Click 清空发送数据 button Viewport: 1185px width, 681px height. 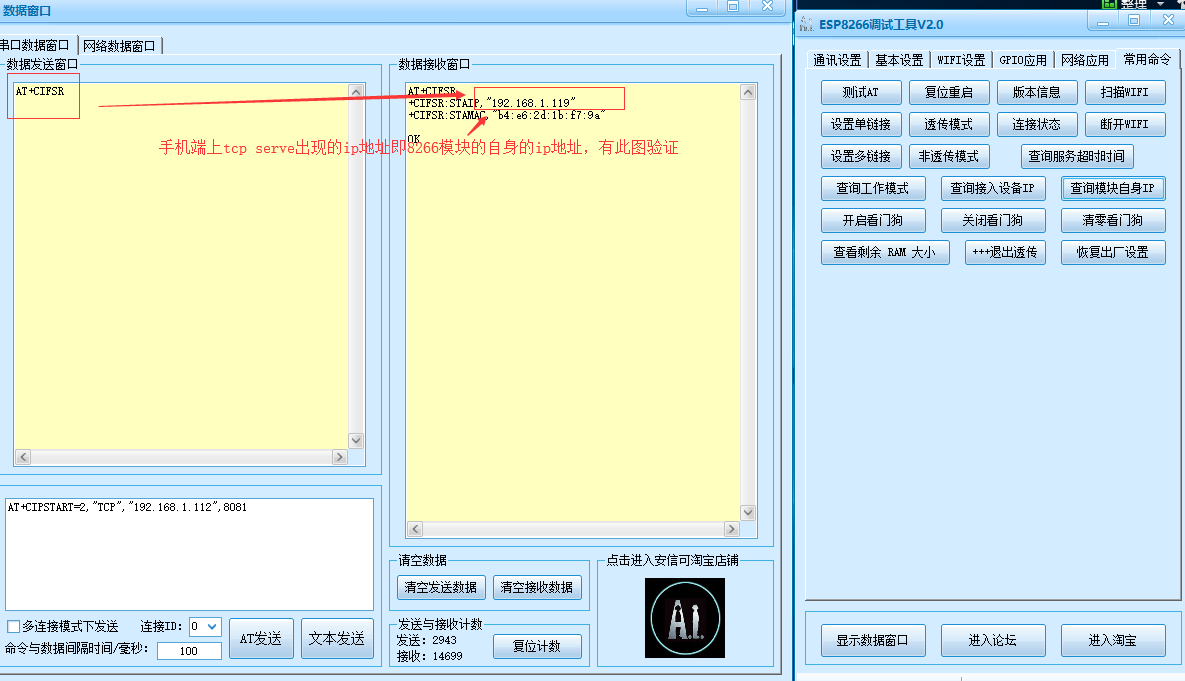pyautogui.click(x=441, y=587)
